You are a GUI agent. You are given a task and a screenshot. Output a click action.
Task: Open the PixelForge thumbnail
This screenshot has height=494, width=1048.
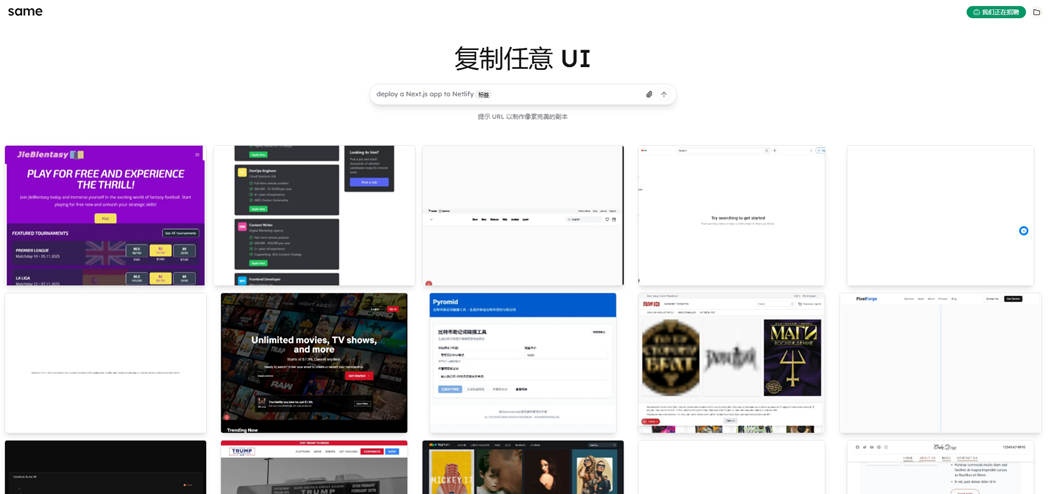coord(940,363)
